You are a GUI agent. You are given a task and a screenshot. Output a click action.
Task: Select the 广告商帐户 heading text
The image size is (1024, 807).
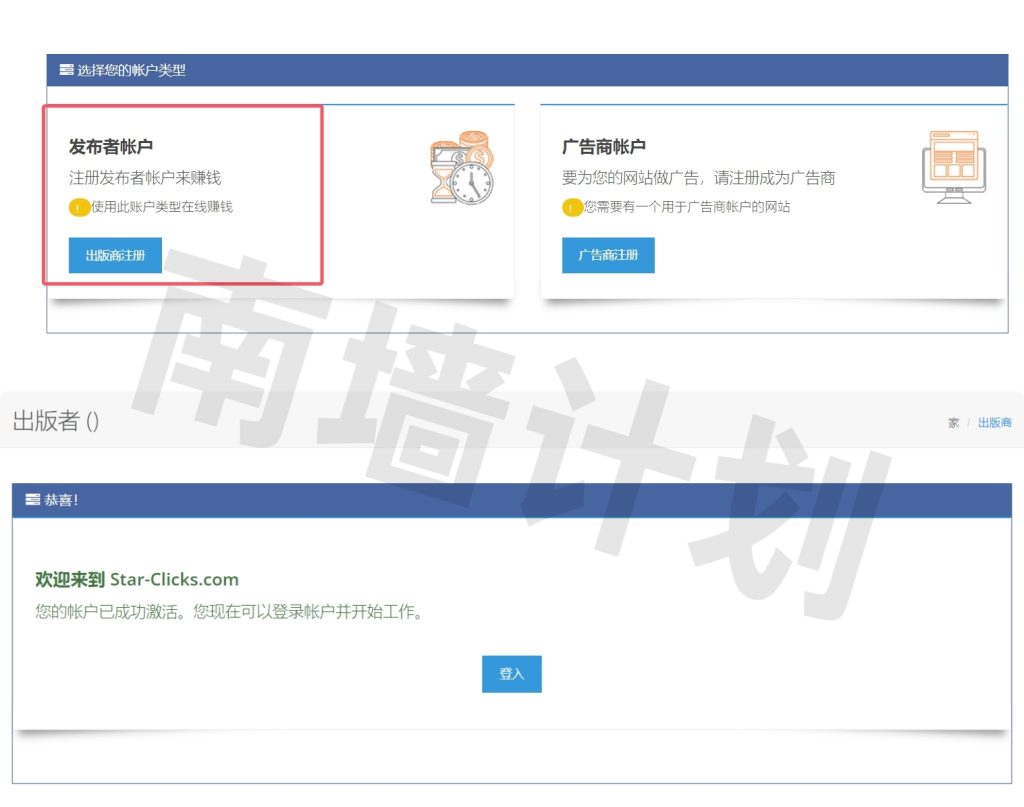pos(604,147)
